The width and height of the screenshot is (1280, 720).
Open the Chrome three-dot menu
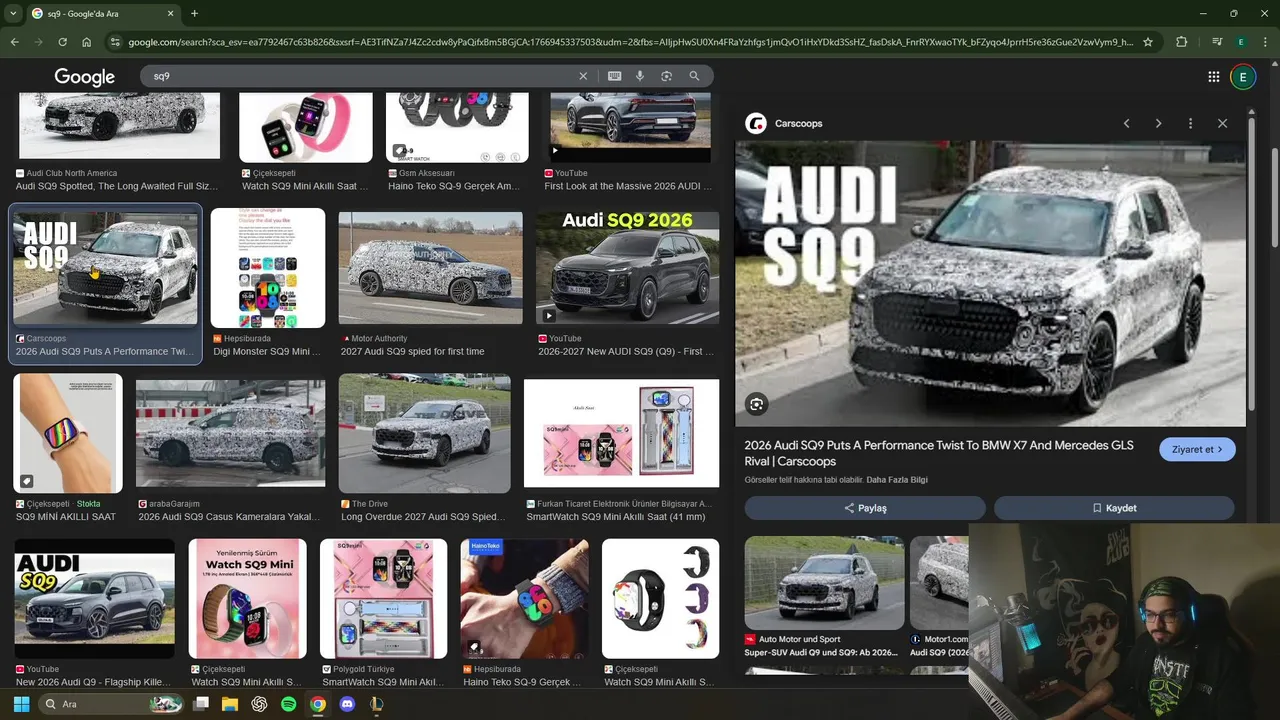(1265, 42)
